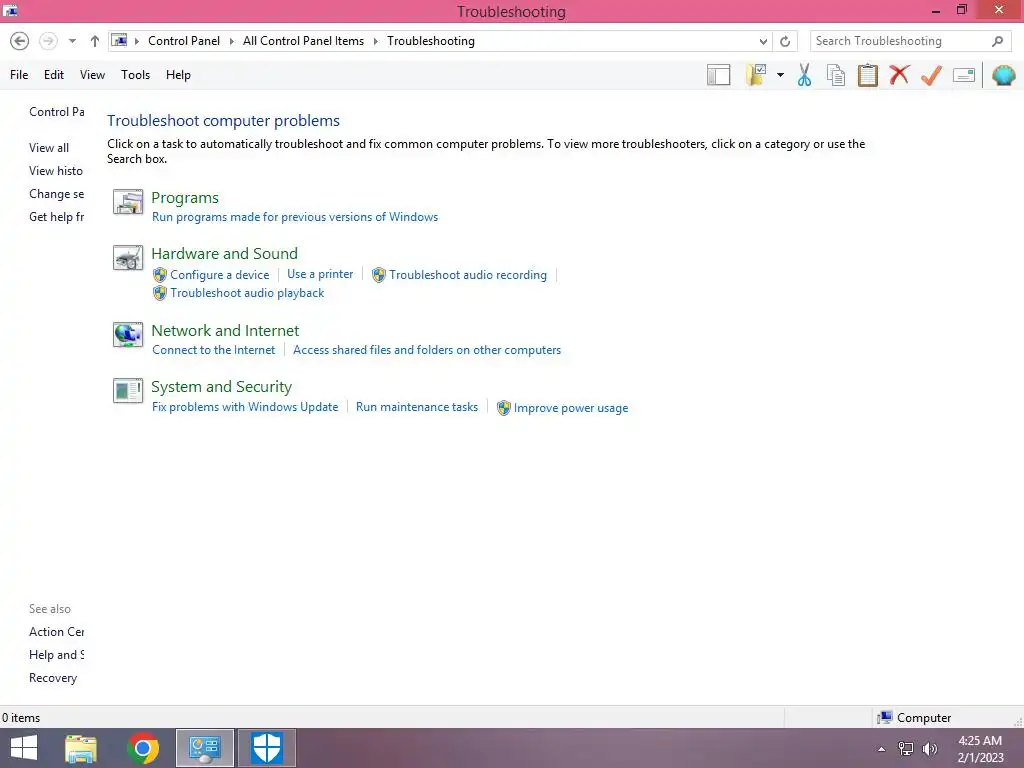The height and width of the screenshot is (768, 1024).
Task: Open Network and Internet category
Action: coord(225,330)
